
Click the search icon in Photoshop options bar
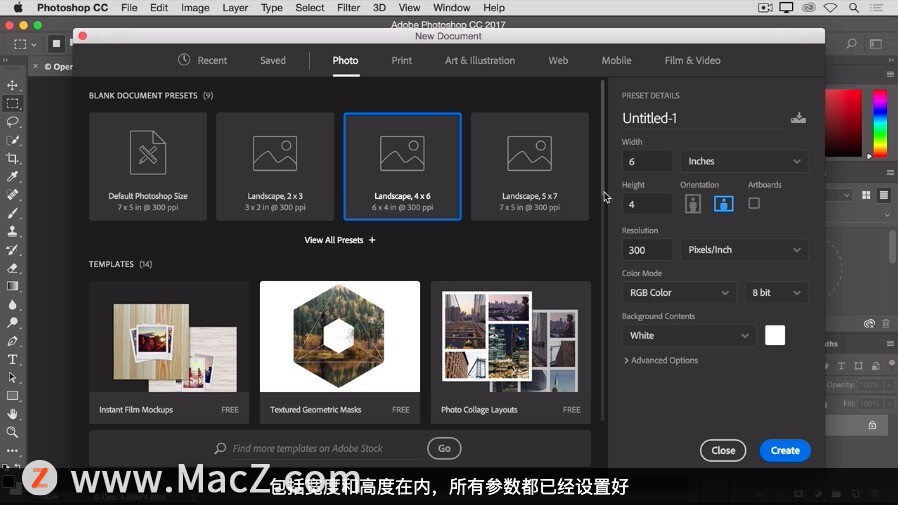tap(852, 44)
